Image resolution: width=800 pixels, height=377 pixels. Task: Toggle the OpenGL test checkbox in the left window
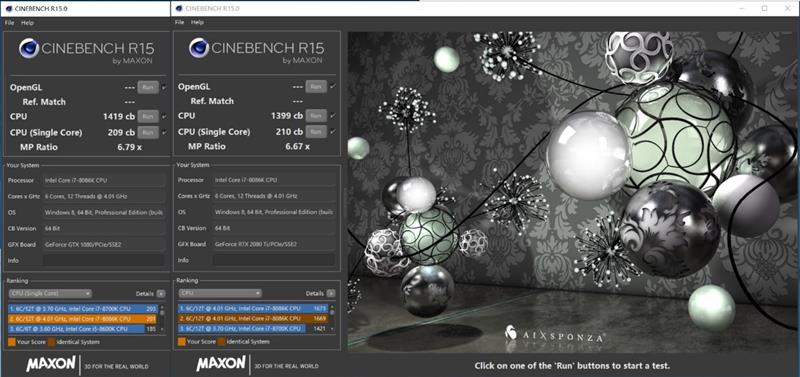tap(164, 87)
